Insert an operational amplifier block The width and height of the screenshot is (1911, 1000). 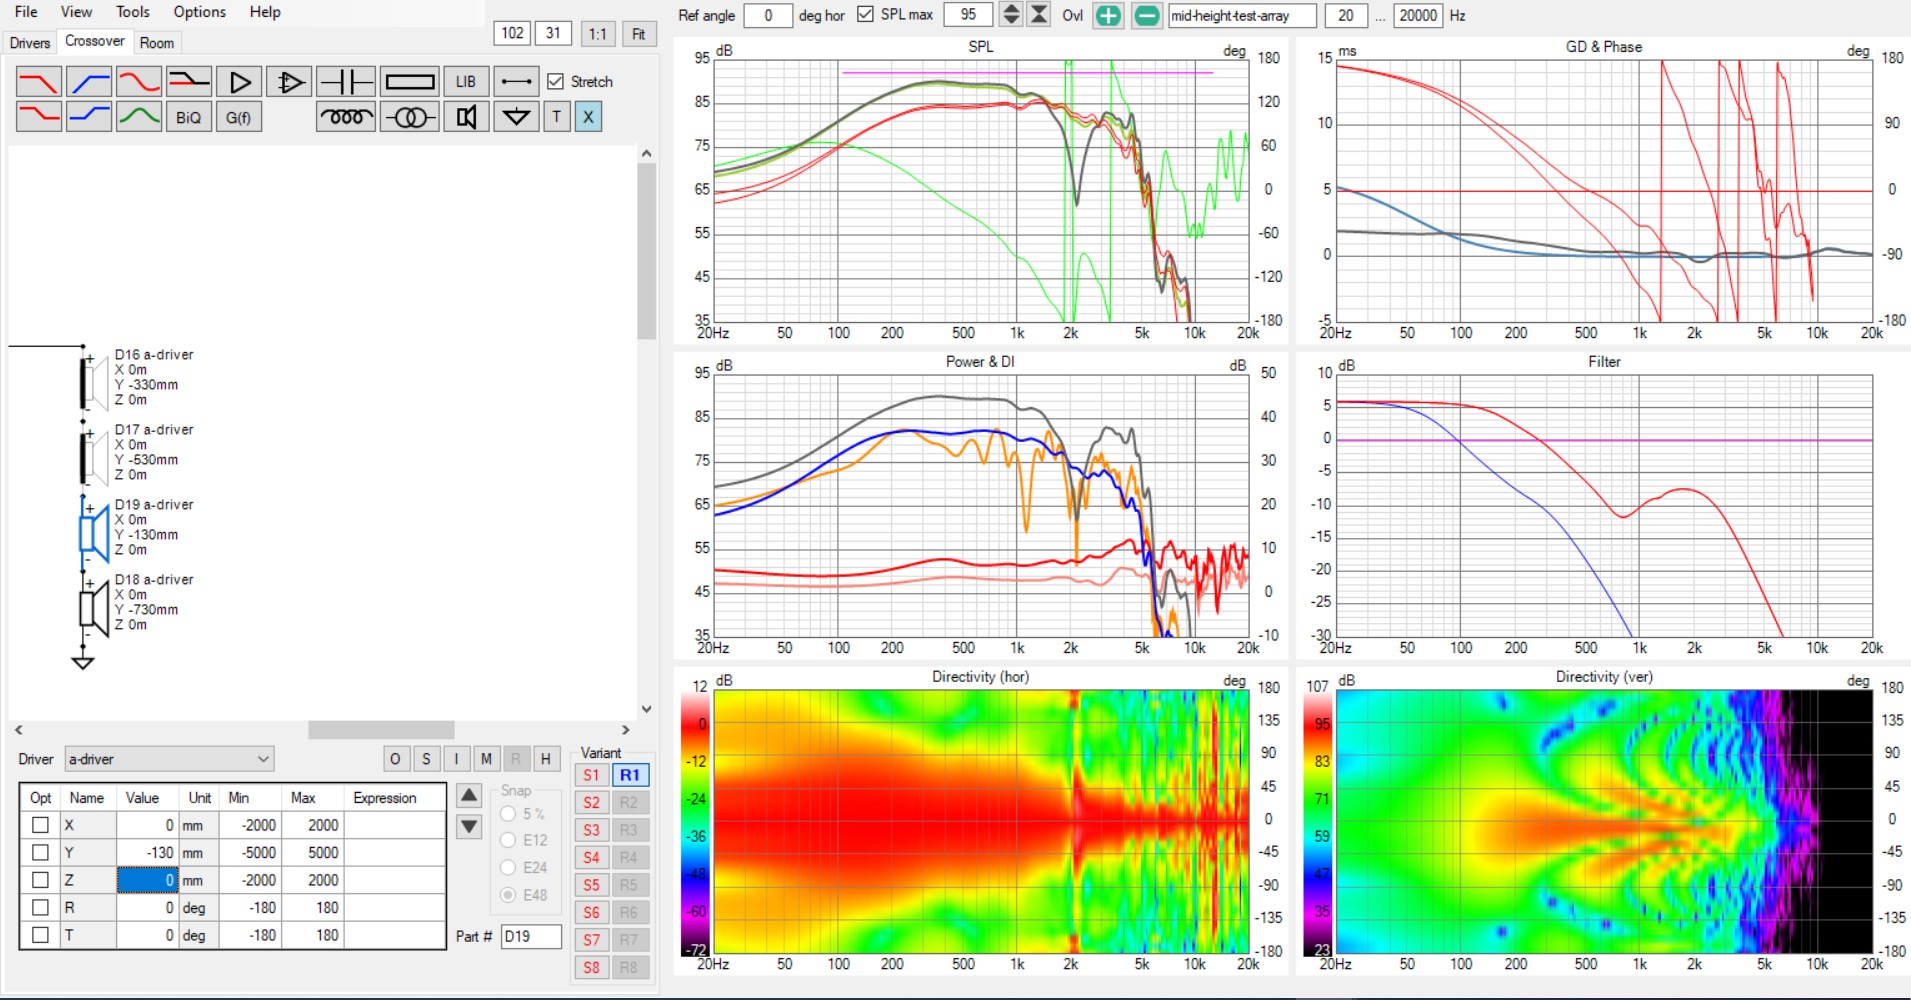289,81
